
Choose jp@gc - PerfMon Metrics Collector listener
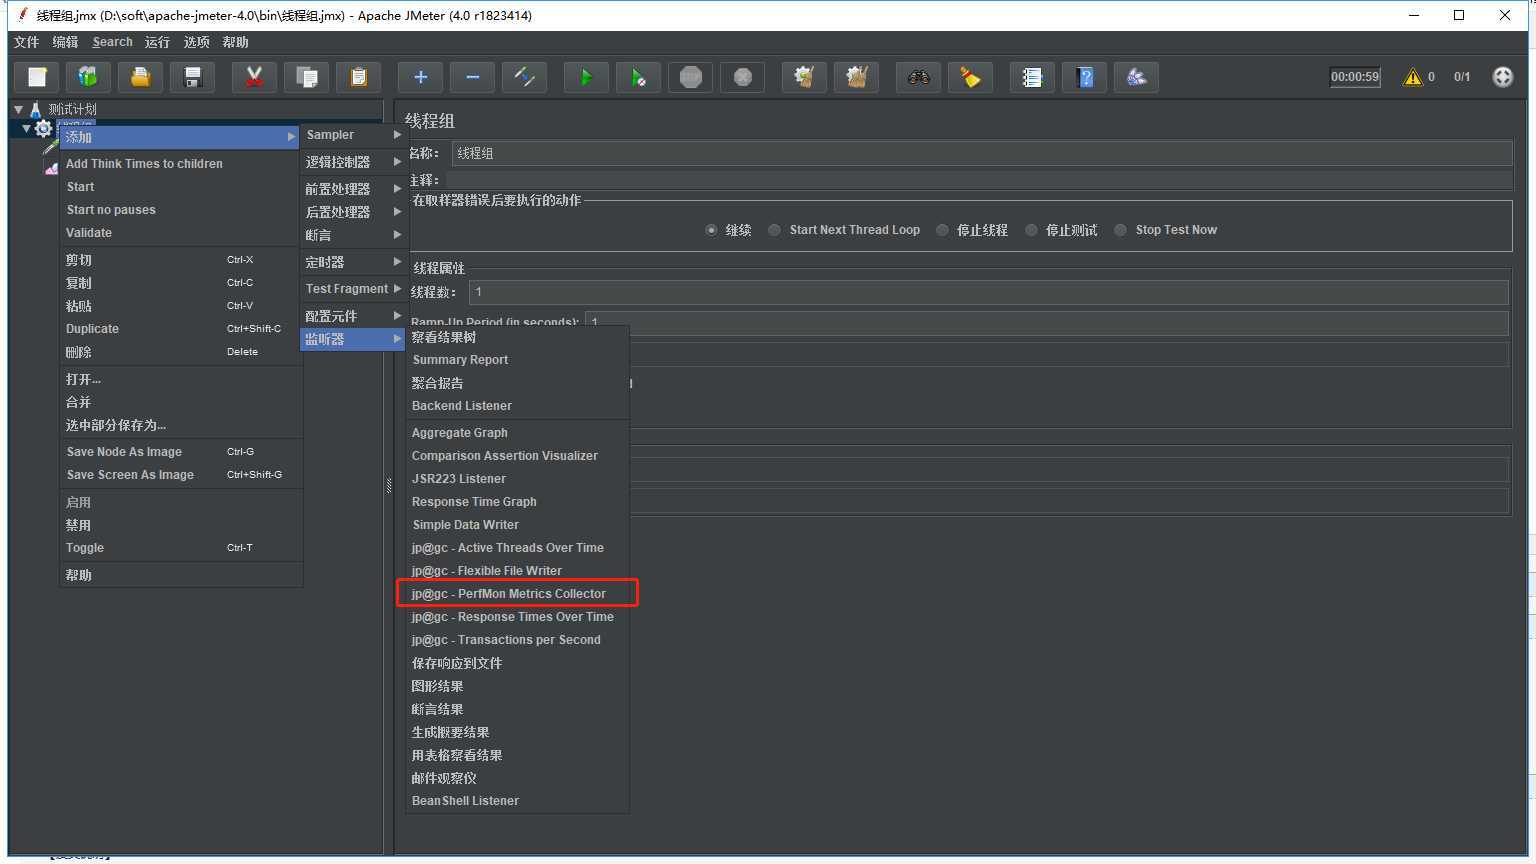[517, 594]
